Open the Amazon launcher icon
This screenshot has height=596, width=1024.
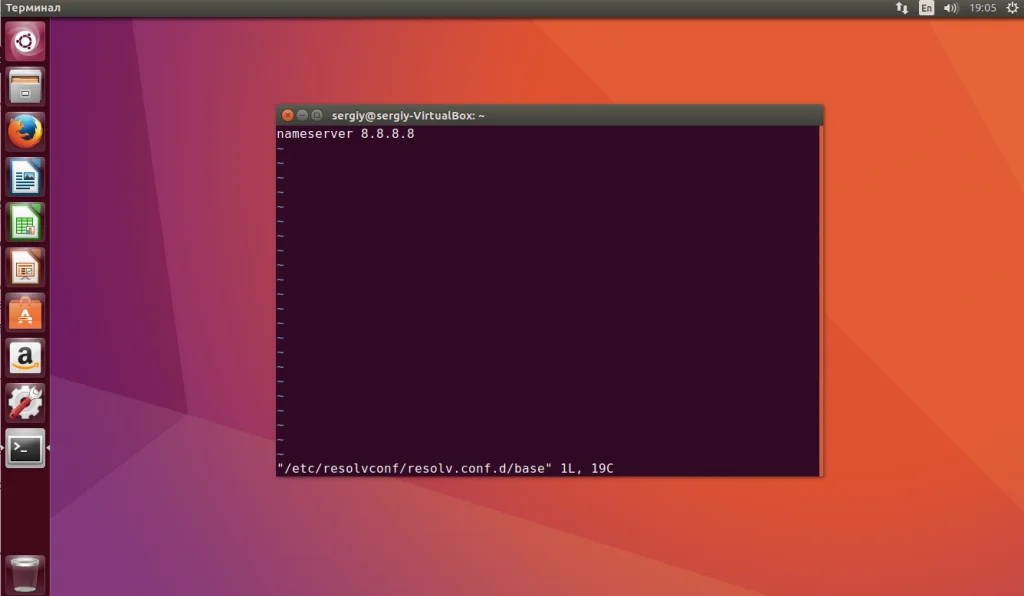[25, 358]
